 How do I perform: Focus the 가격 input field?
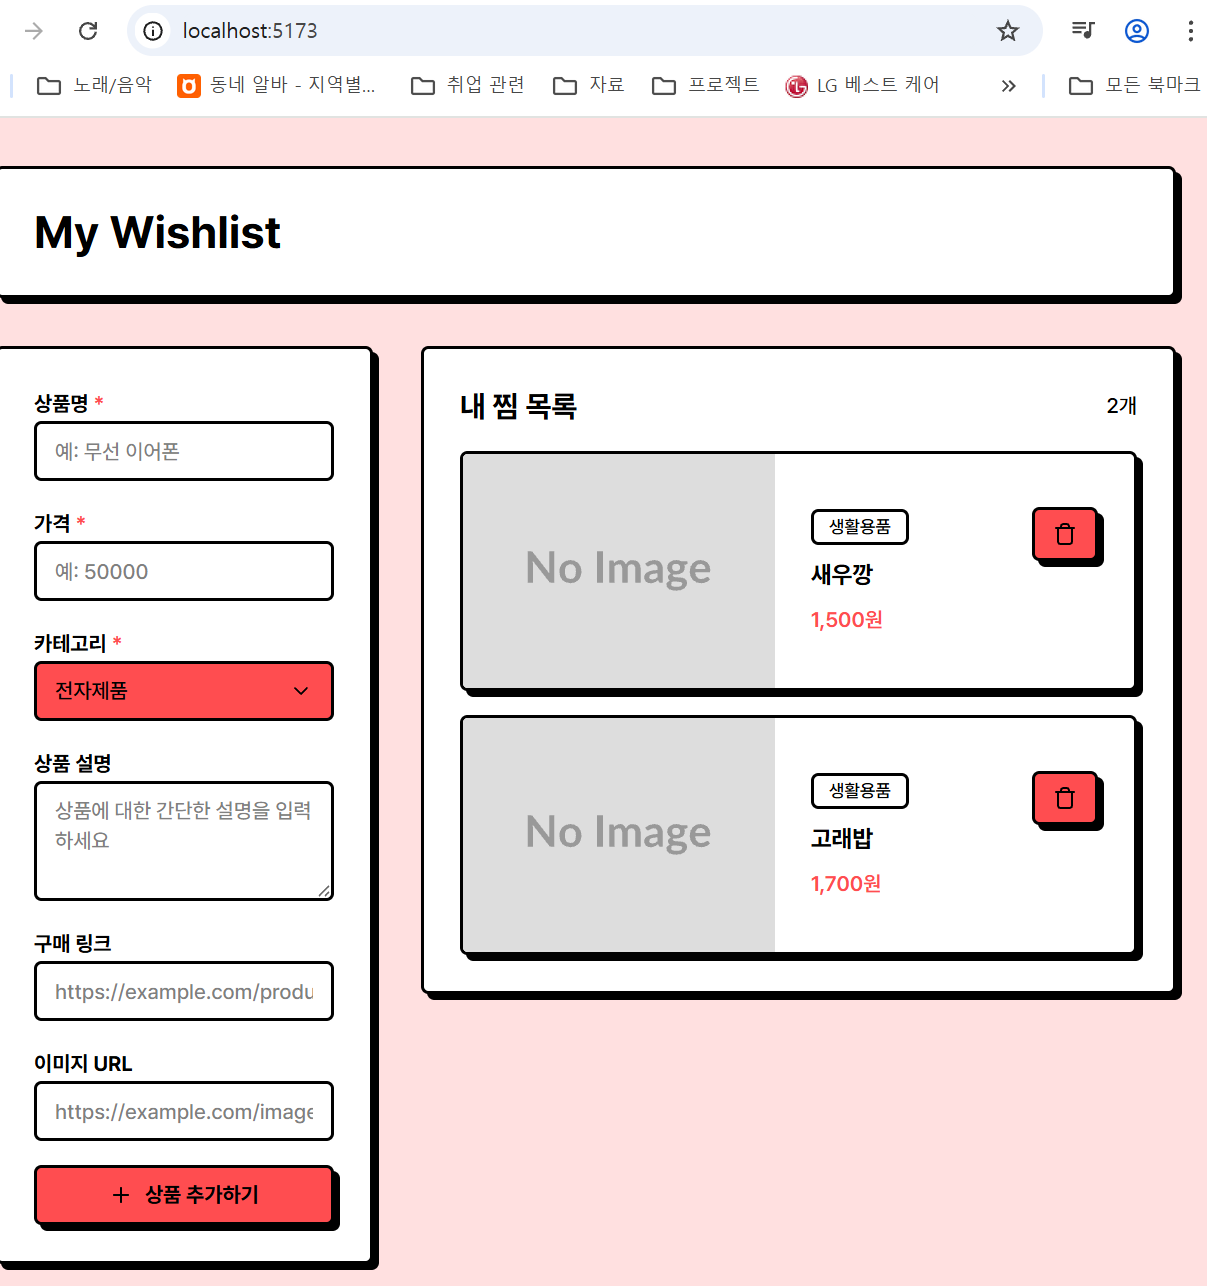184,571
